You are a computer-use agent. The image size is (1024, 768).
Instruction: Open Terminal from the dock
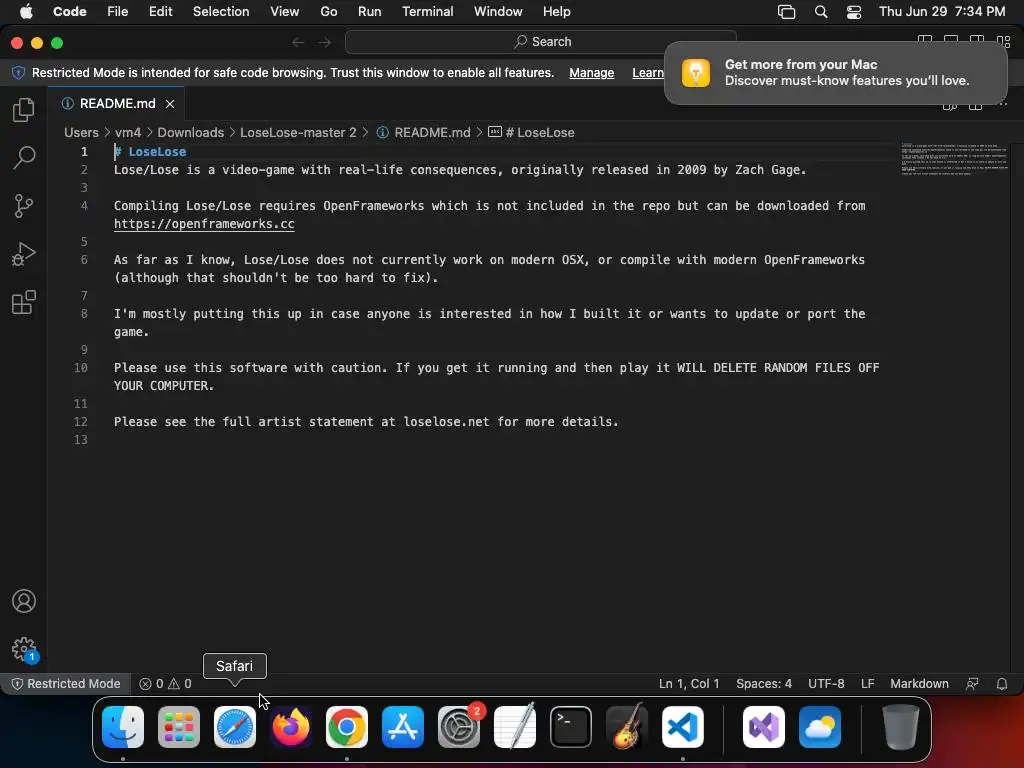pos(571,727)
